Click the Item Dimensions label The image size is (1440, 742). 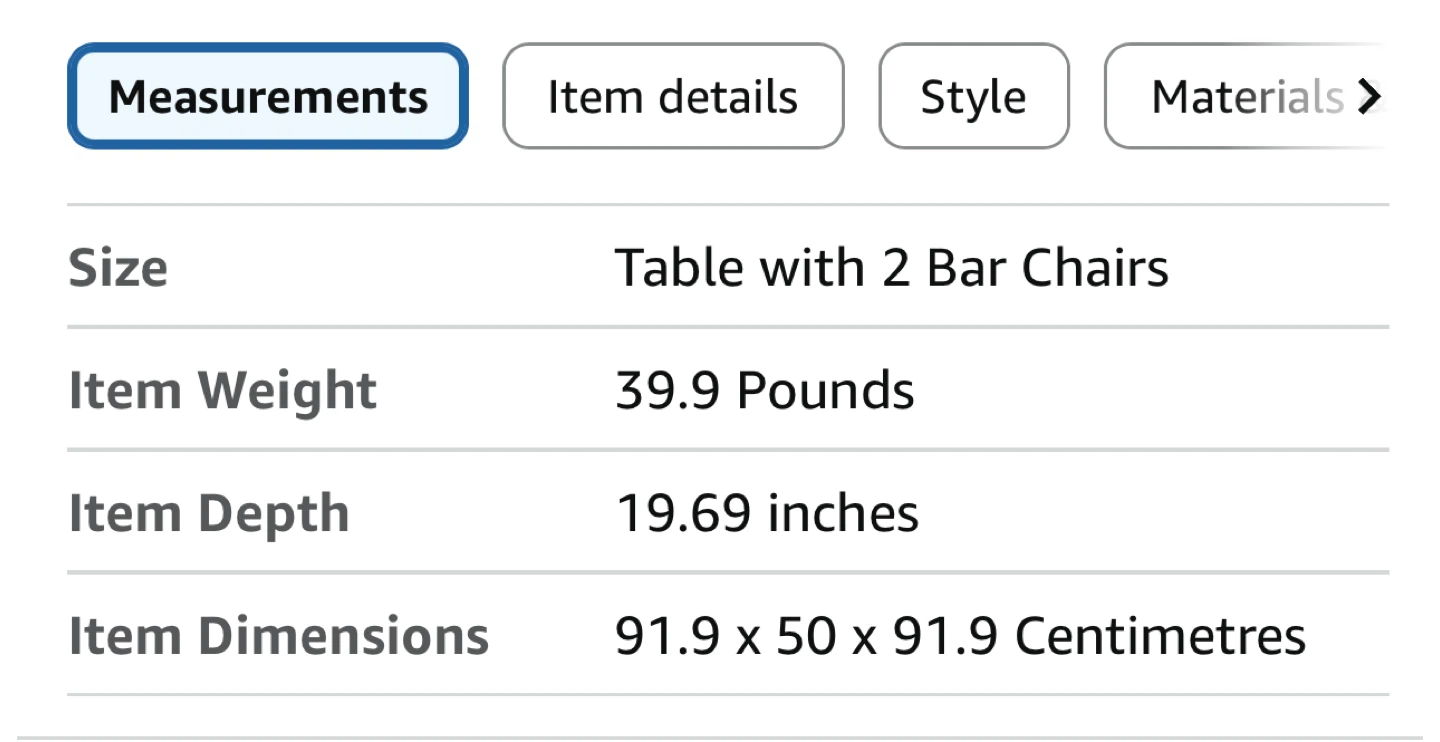point(278,636)
